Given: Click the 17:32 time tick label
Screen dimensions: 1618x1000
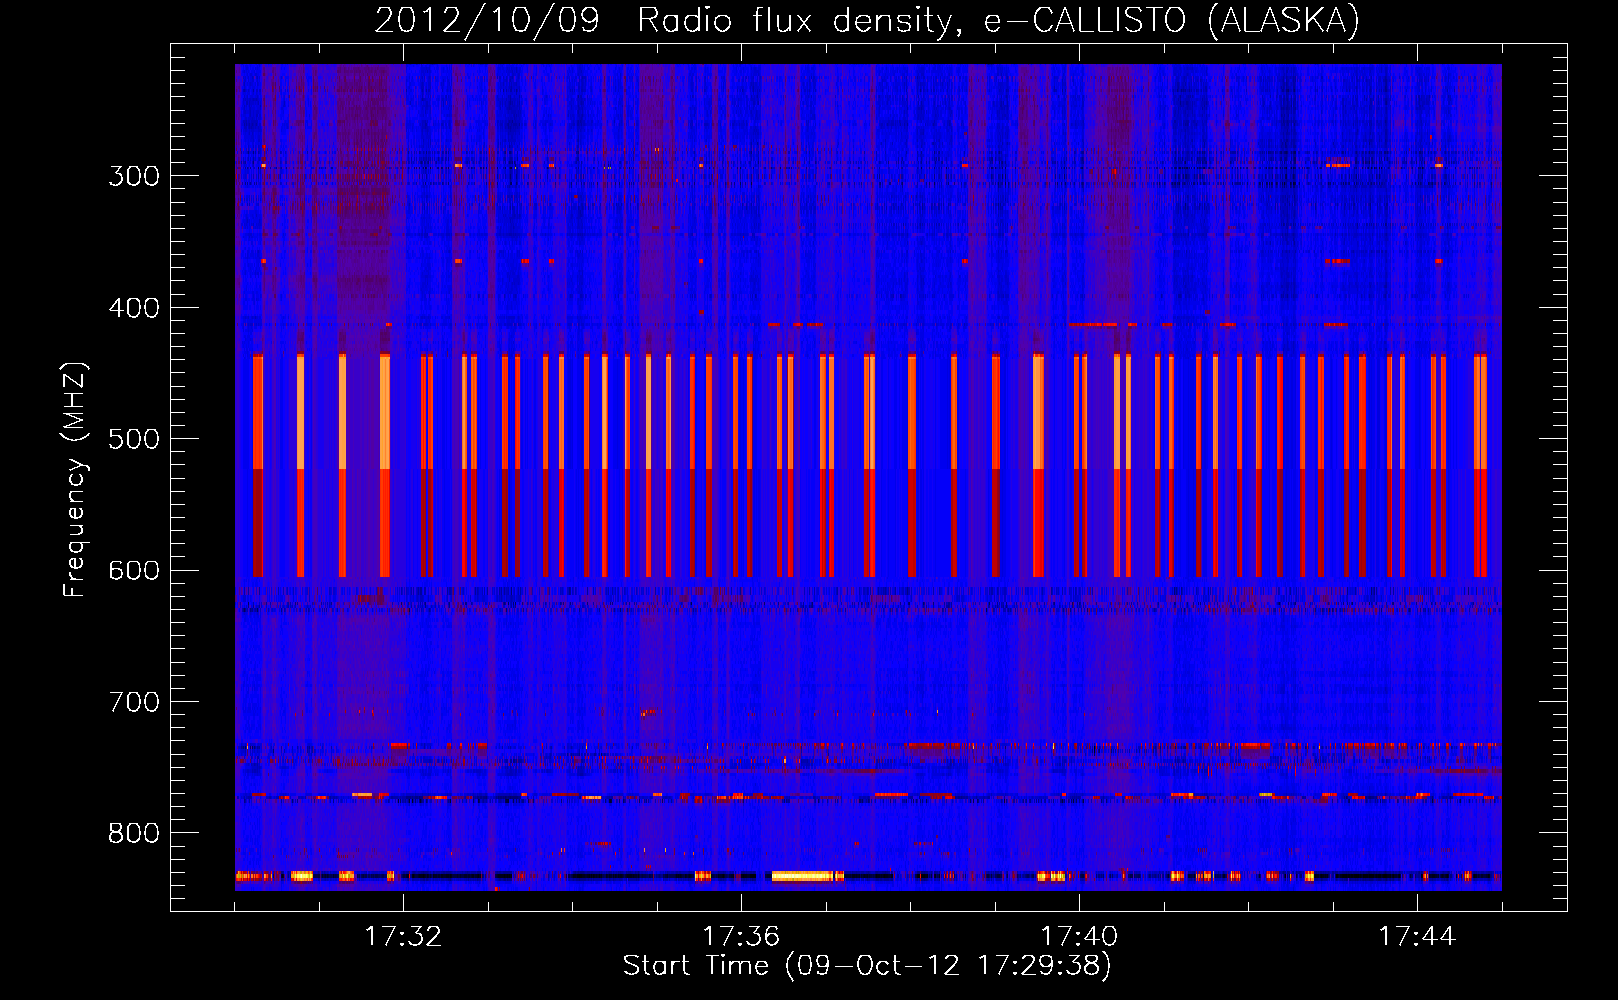Looking at the screenshot, I should click(403, 936).
